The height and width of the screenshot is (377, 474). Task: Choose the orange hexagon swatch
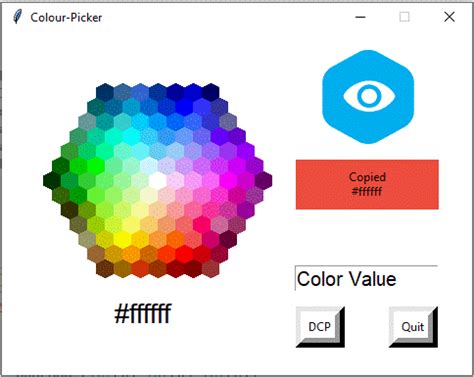tap(175, 239)
